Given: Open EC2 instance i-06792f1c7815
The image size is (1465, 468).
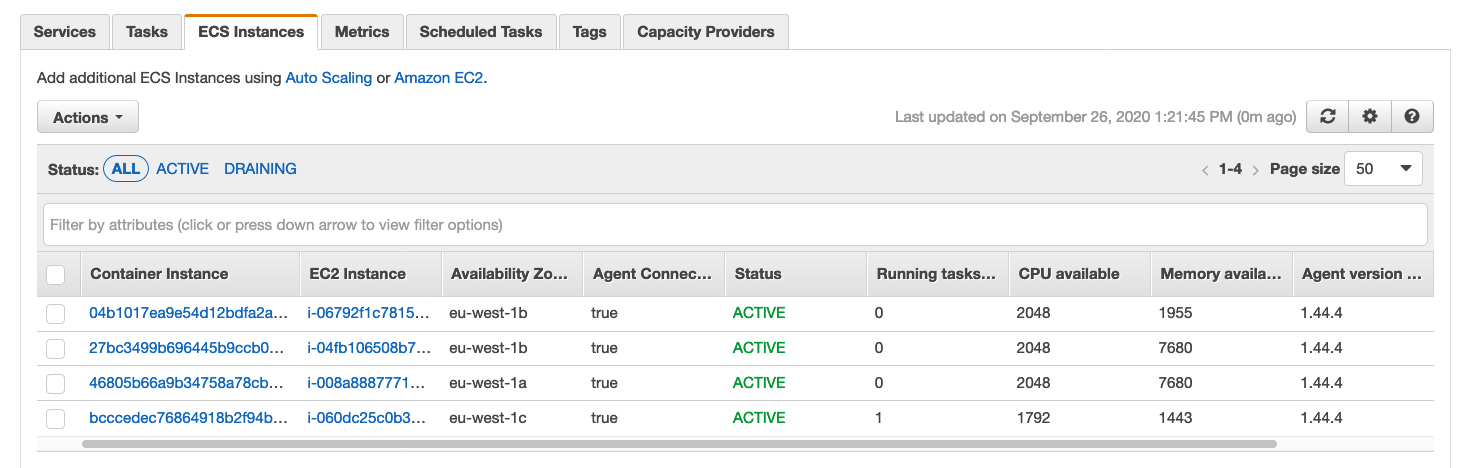Looking at the screenshot, I should [370, 313].
